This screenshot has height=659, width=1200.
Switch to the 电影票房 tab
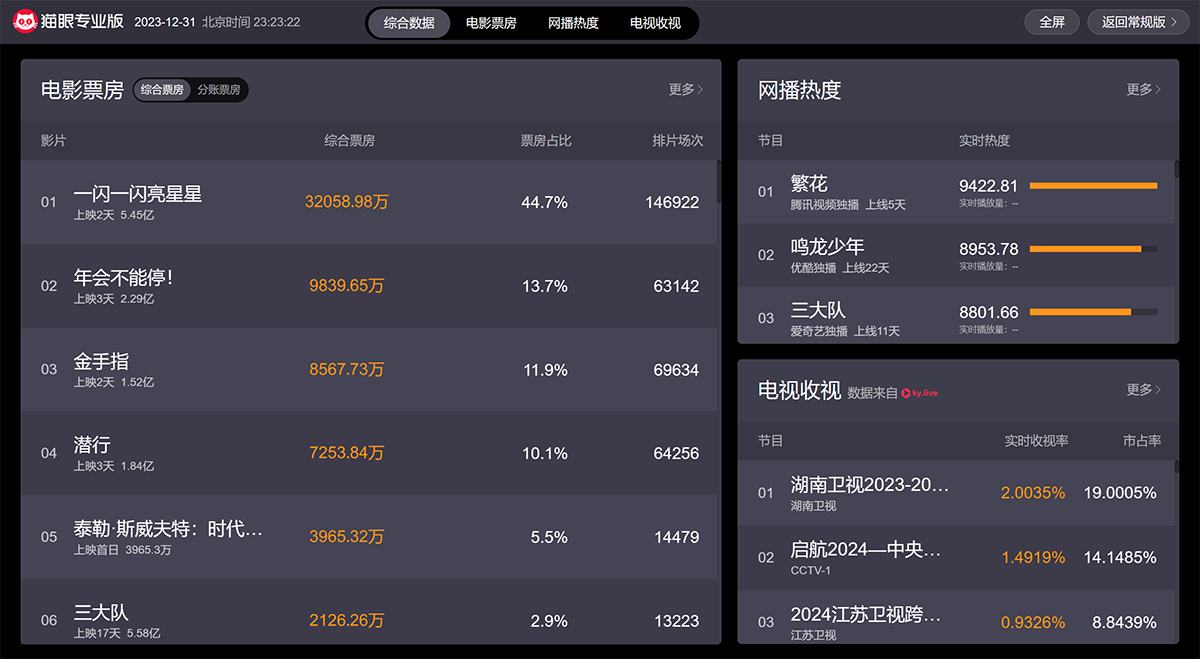coord(491,23)
